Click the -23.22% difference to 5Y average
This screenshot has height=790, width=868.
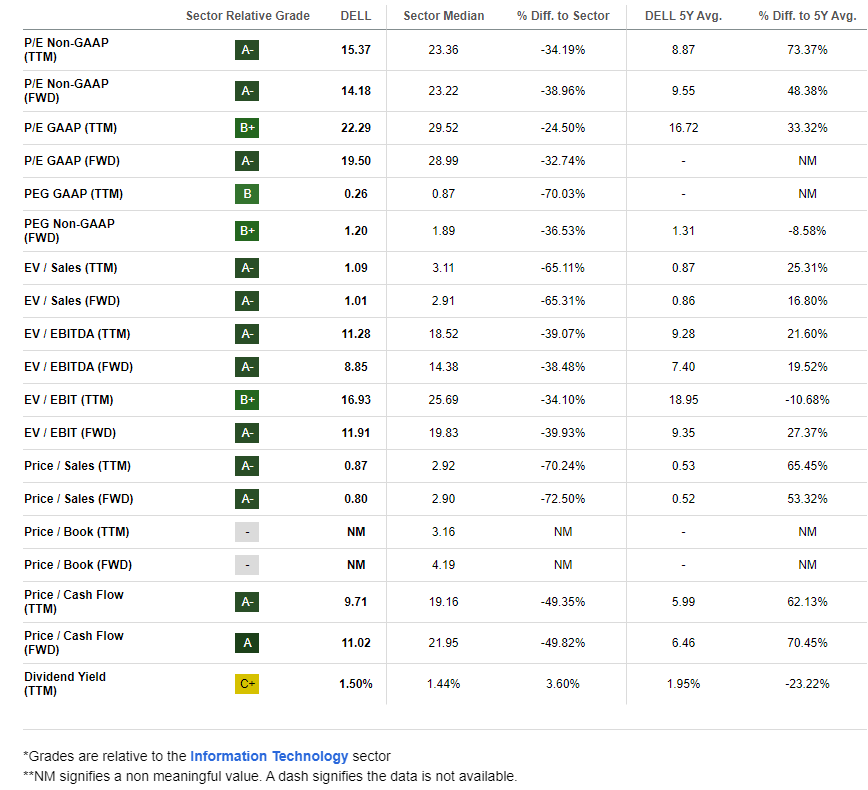coord(807,684)
